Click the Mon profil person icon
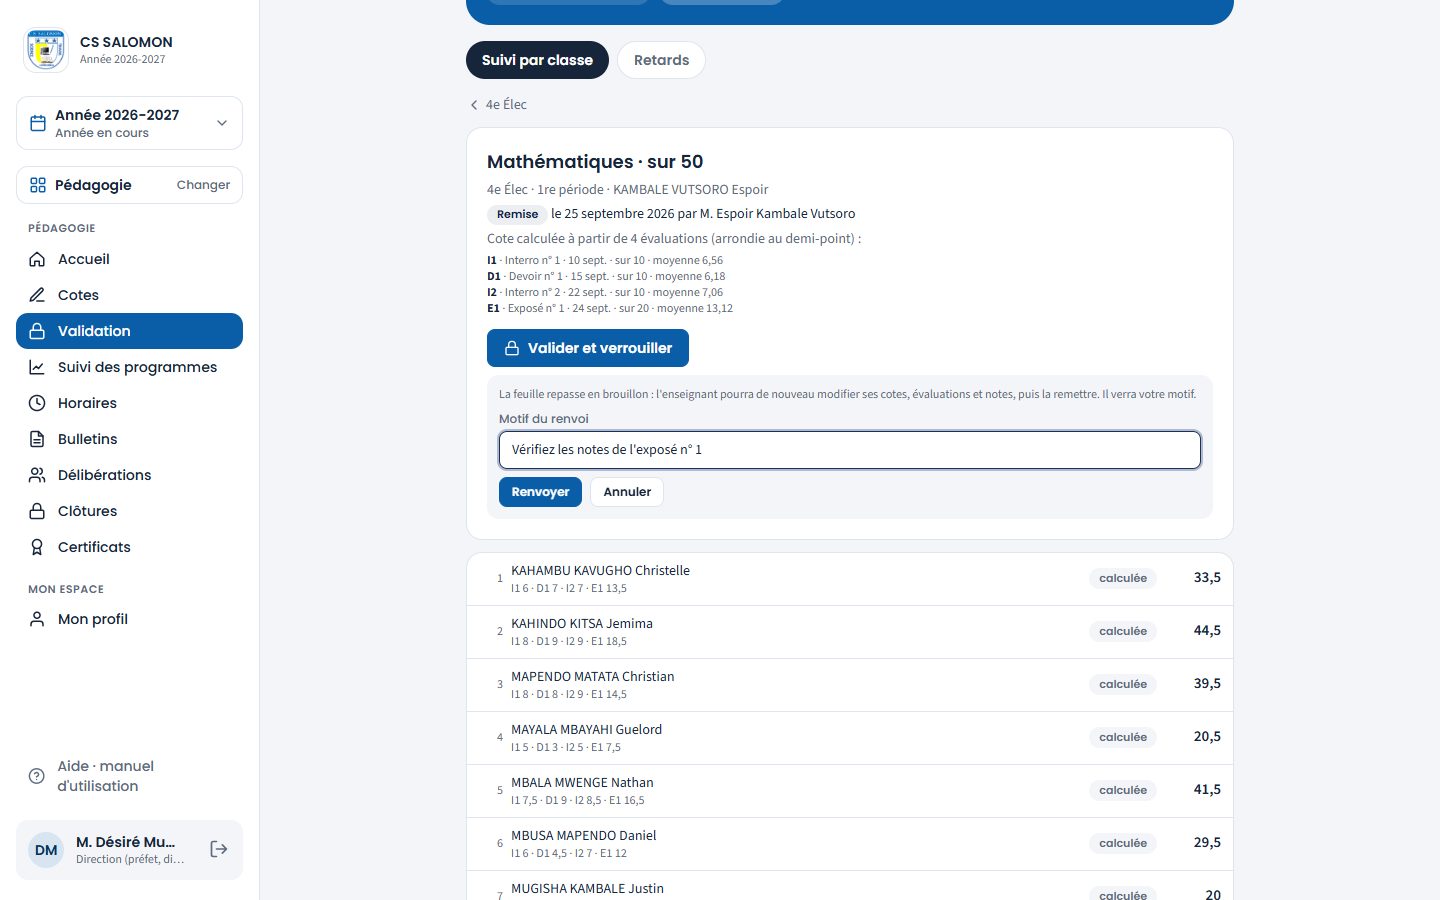Viewport: 1440px width, 900px height. click(37, 619)
